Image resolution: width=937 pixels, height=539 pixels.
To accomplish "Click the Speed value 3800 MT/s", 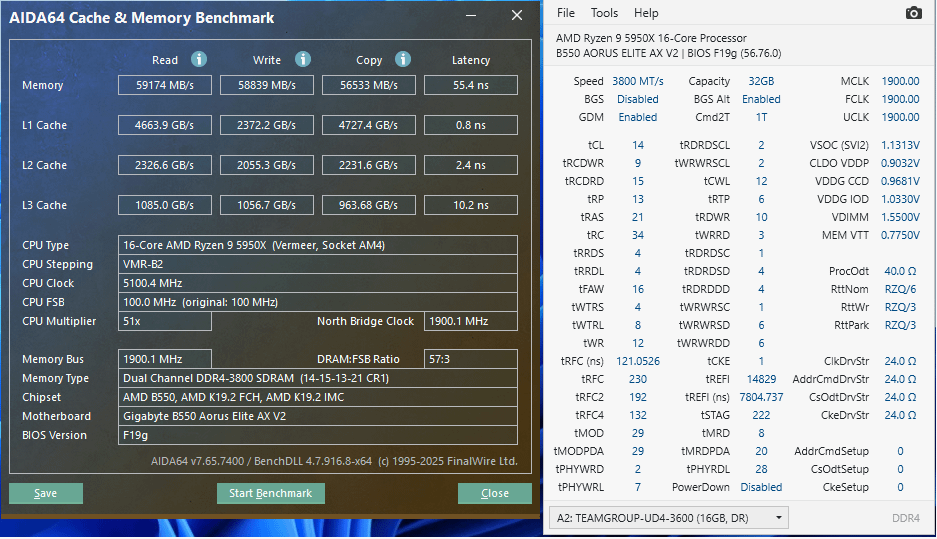I will coord(638,81).
